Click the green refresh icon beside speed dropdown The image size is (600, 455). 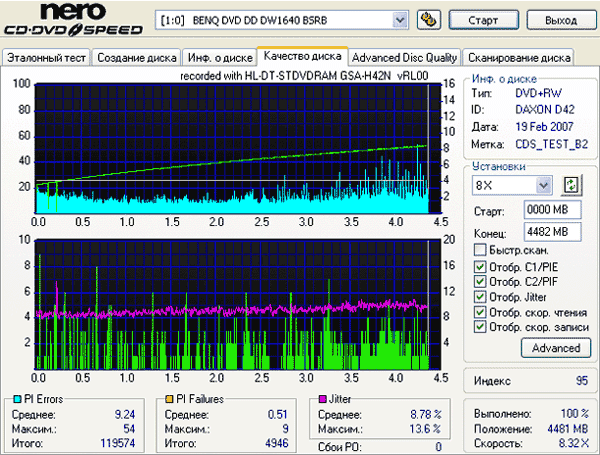572,184
